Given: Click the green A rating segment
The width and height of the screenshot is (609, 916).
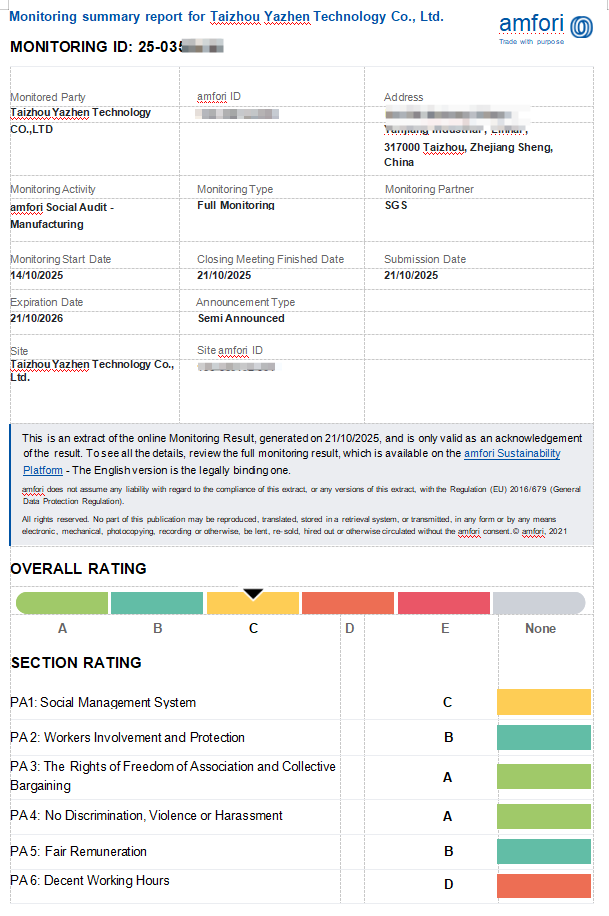Looking at the screenshot, I should pos(62,603).
